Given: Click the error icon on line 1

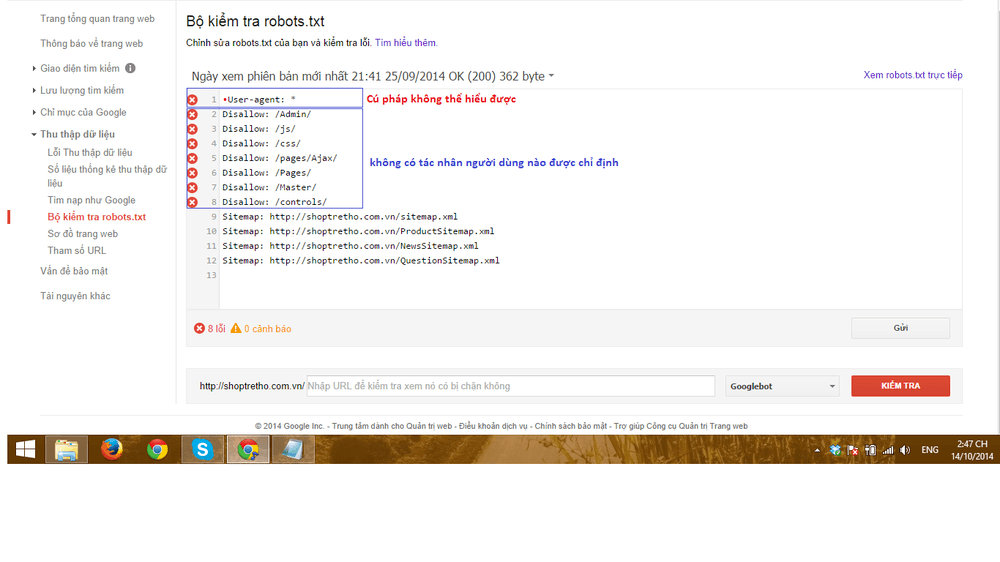Looking at the screenshot, I should coord(192,100).
